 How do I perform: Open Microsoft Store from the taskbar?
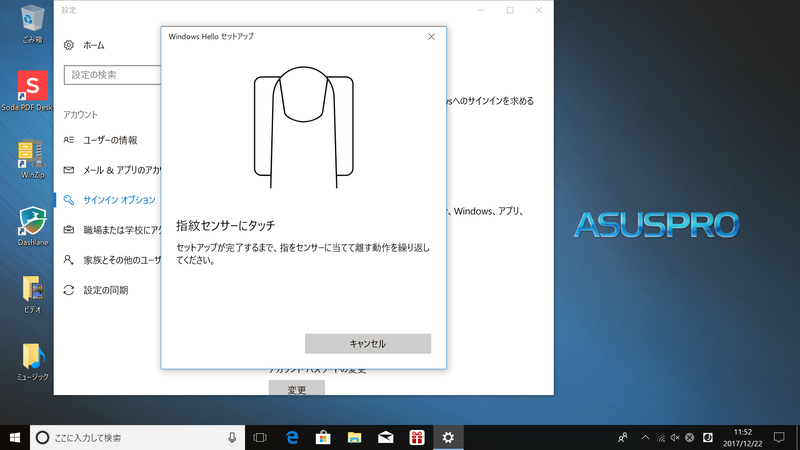pyautogui.click(x=323, y=438)
